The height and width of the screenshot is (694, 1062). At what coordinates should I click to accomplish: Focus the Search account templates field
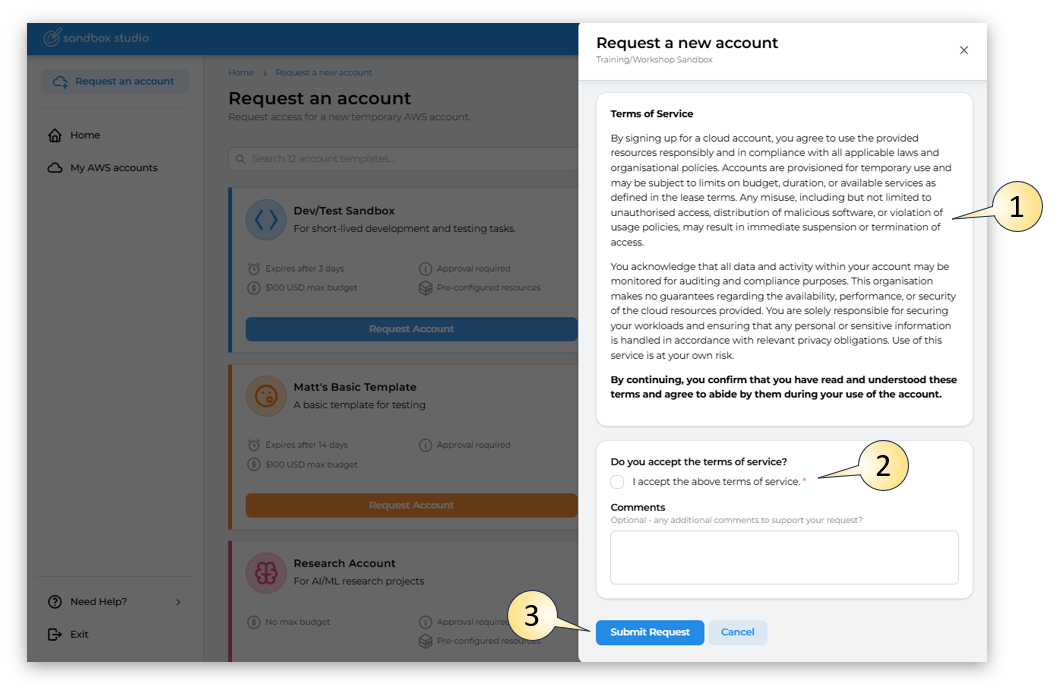[404, 159]
